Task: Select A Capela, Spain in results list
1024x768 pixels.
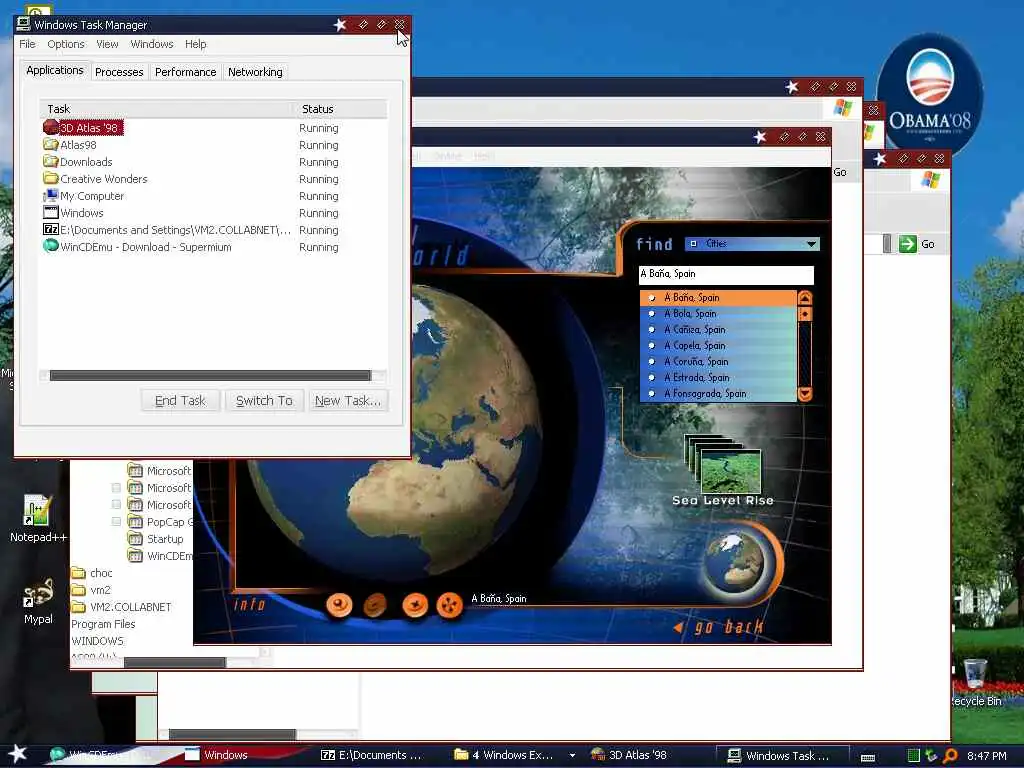Action: [x=718, y=345]
